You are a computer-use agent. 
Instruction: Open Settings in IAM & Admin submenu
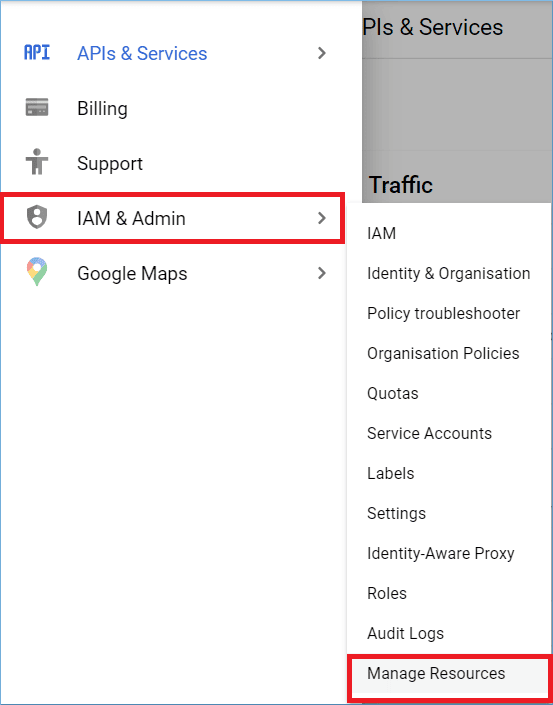coord(396,513)
